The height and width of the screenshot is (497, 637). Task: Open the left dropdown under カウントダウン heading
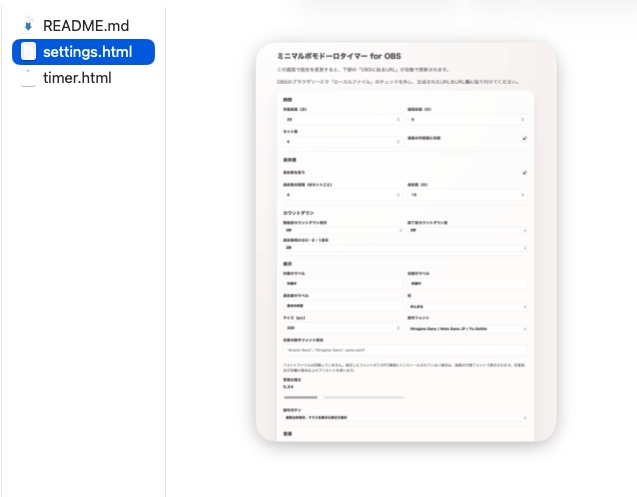[x=343, y=230]
